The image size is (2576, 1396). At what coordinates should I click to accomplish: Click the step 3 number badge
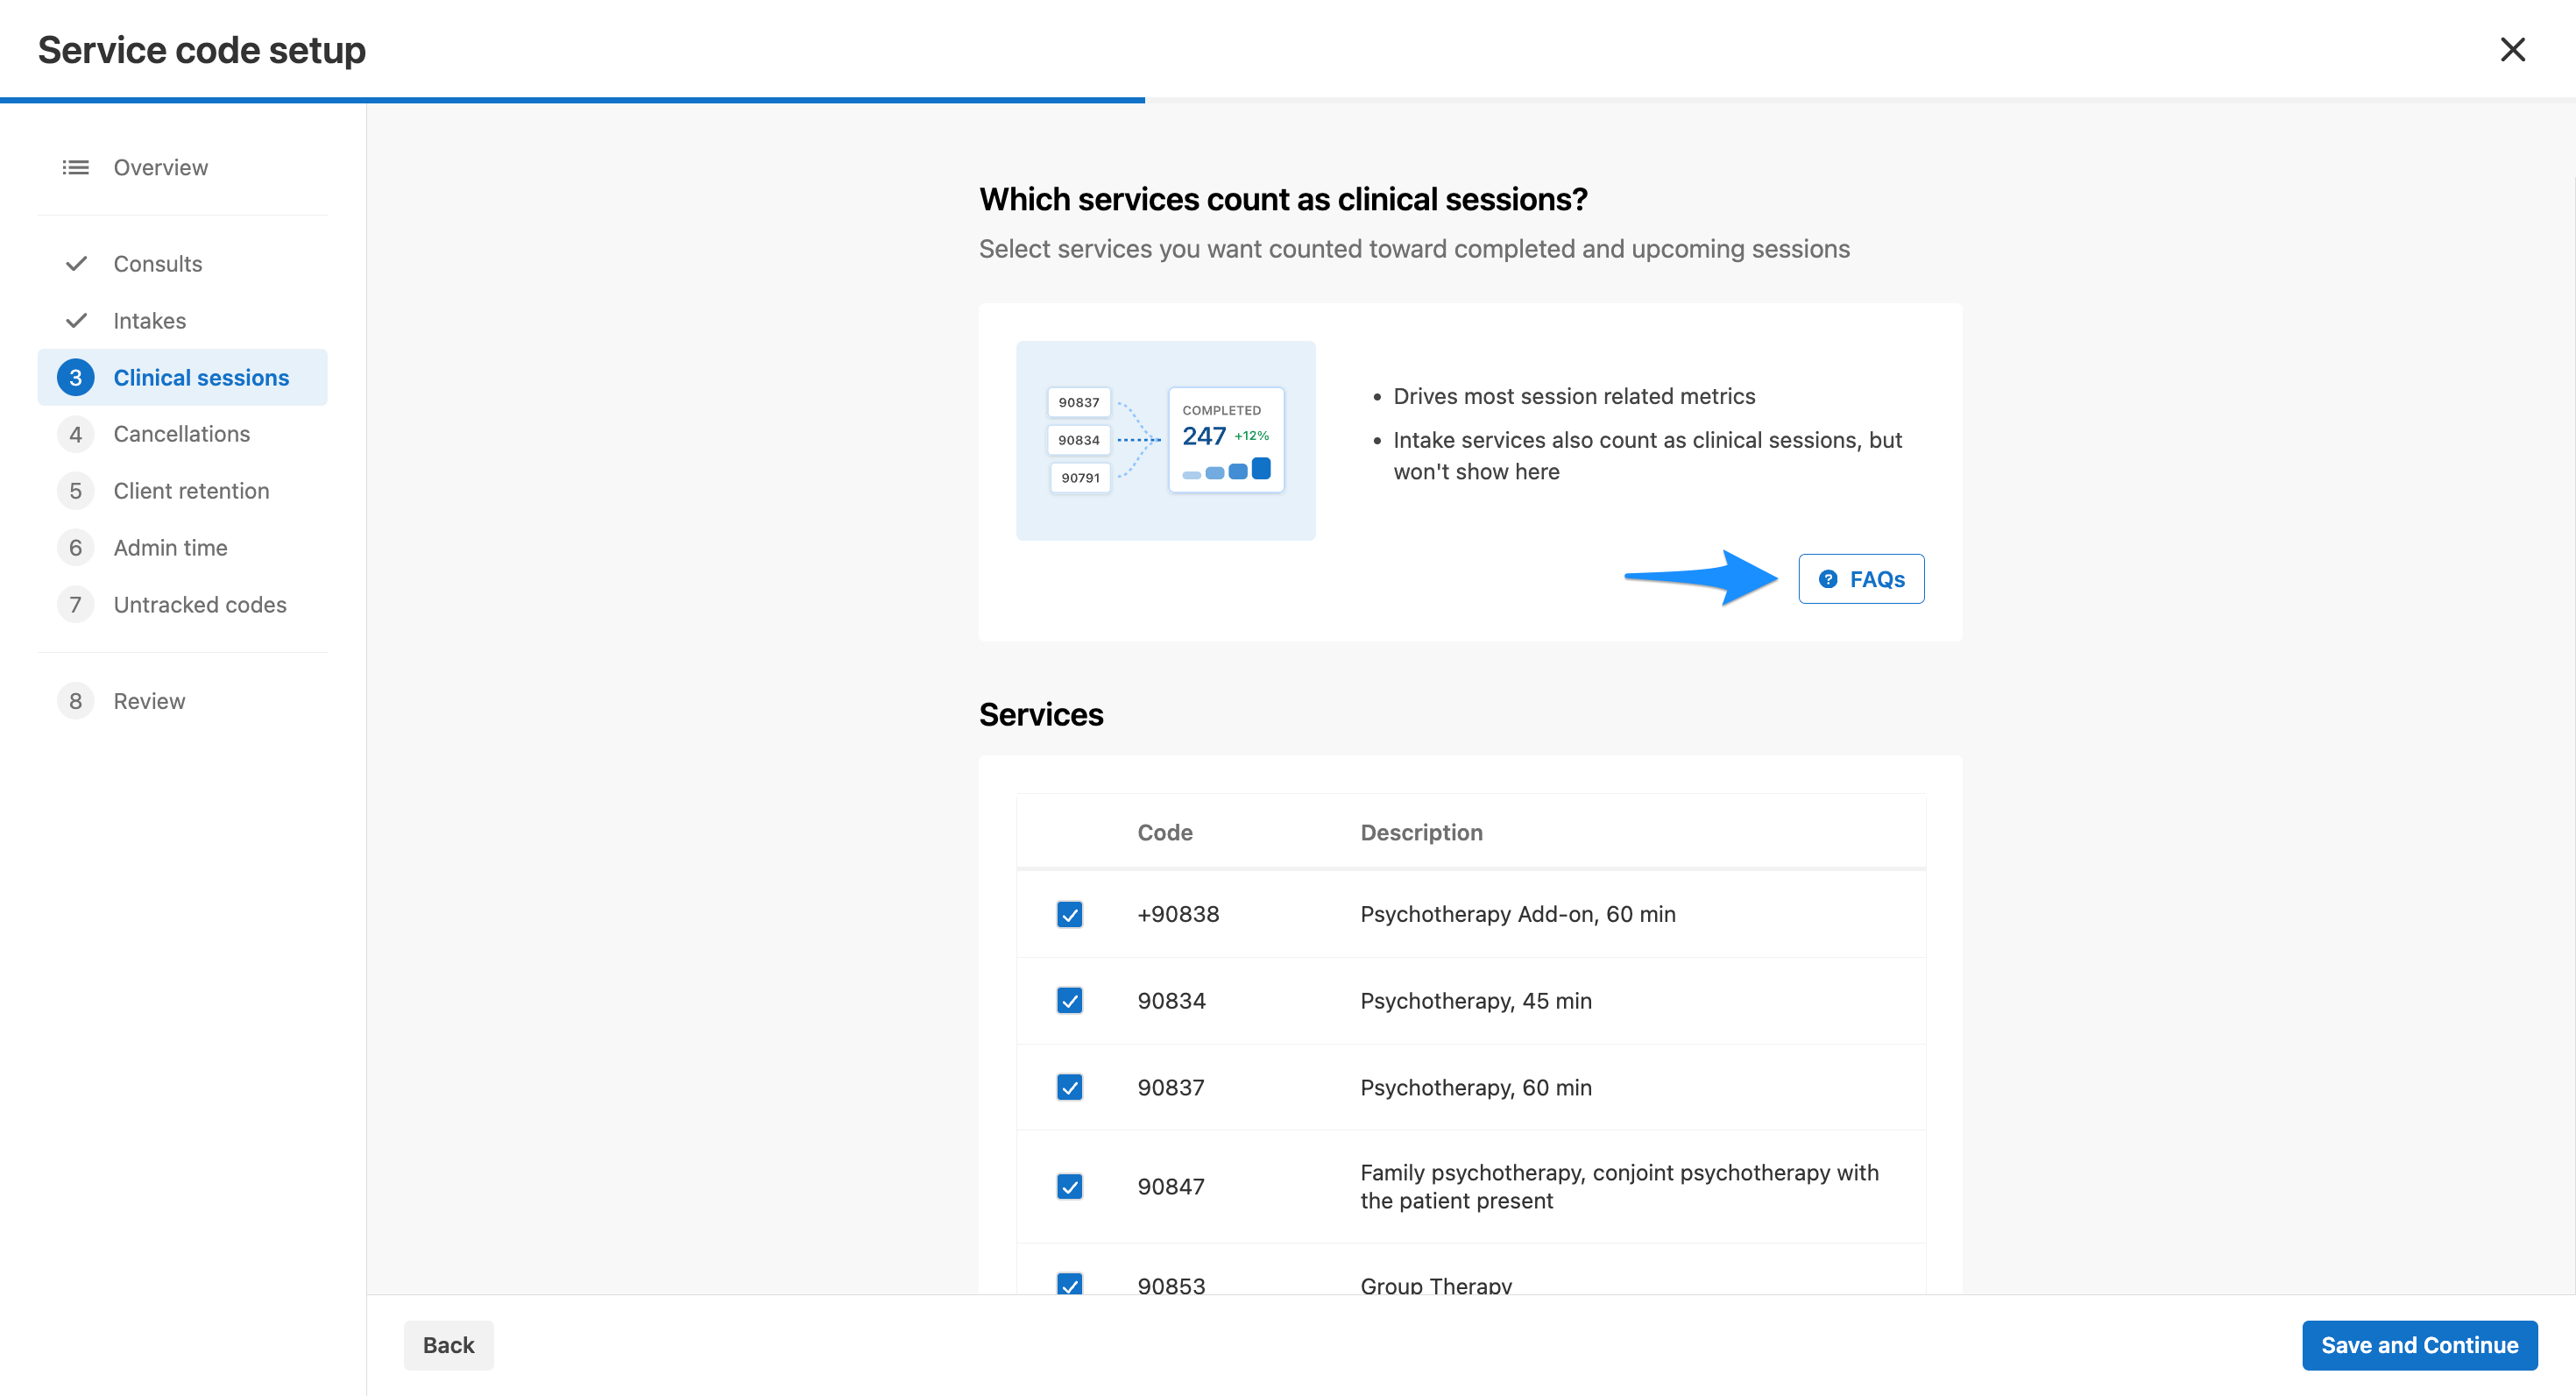[76, 377]
